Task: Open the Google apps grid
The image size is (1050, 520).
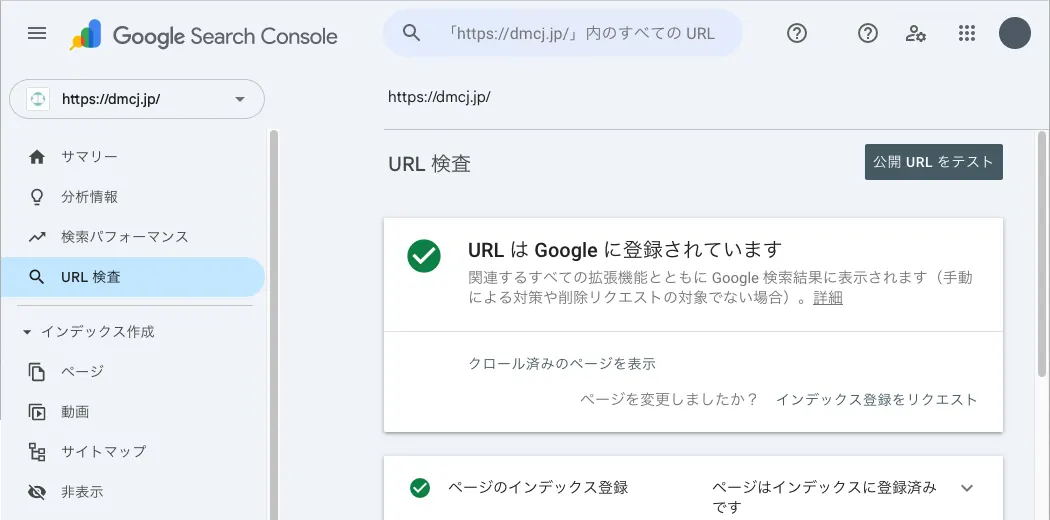Action: click(x=966, y=33)
